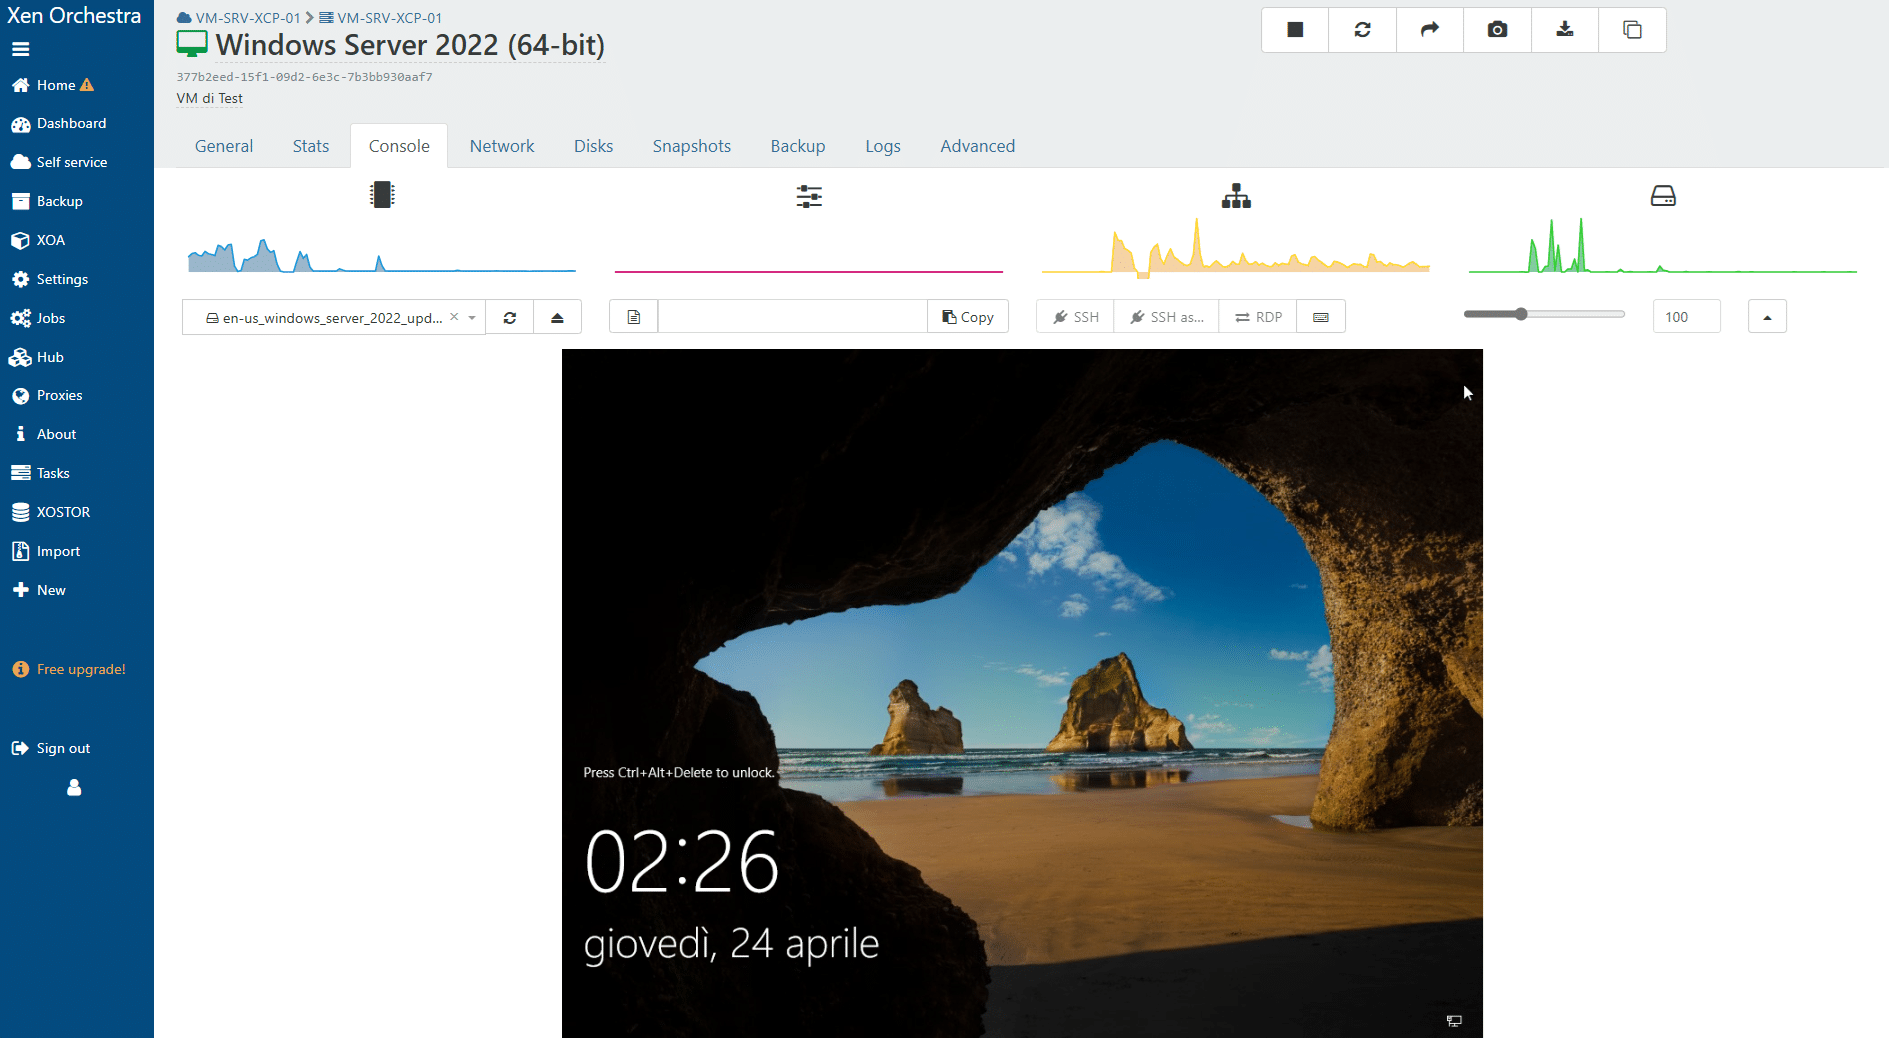Refresh the ISO list
This screenshot has height=1038, width=1889.
pyautogui.click(x=510, y=317)
